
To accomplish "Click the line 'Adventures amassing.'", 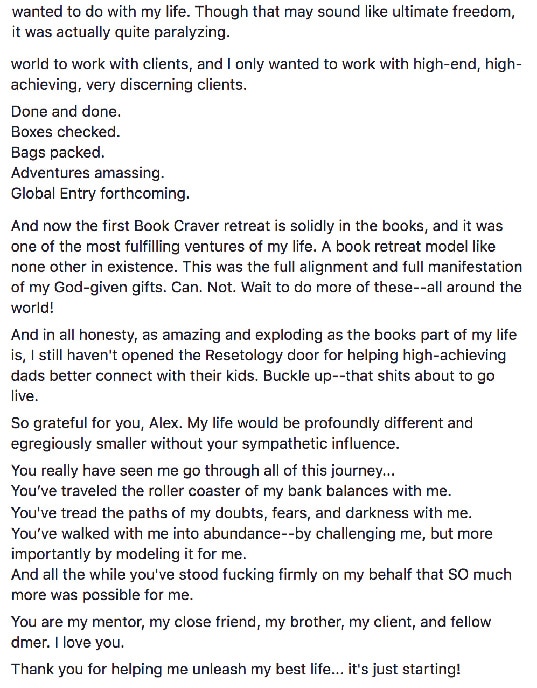I will pos(88,173).
